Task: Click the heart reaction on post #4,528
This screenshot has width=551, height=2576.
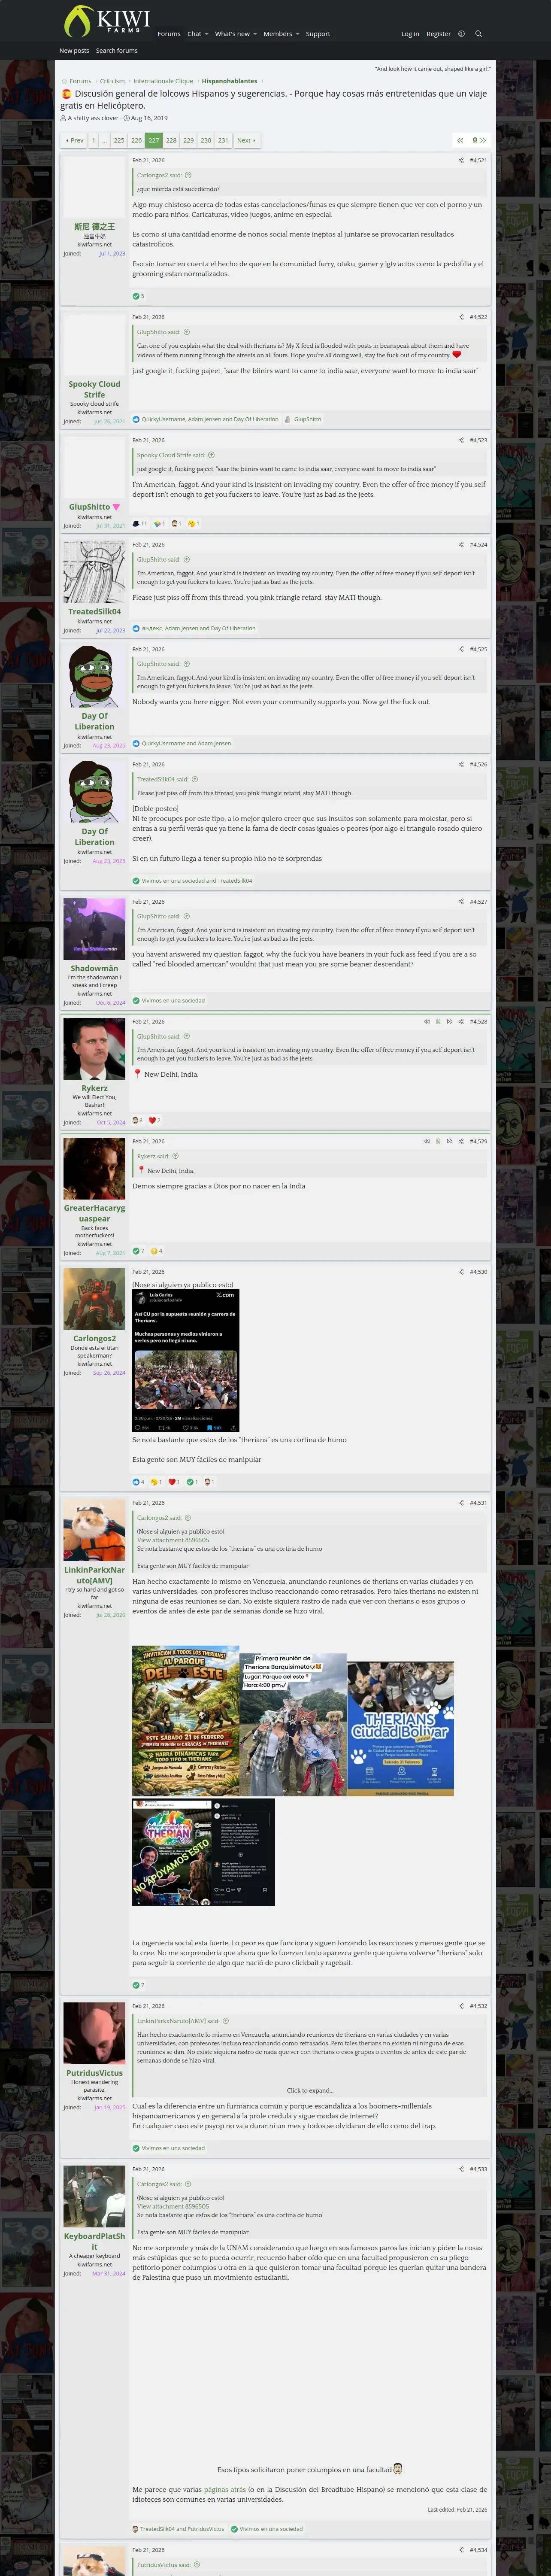Action: click(x=152, y=1120)
